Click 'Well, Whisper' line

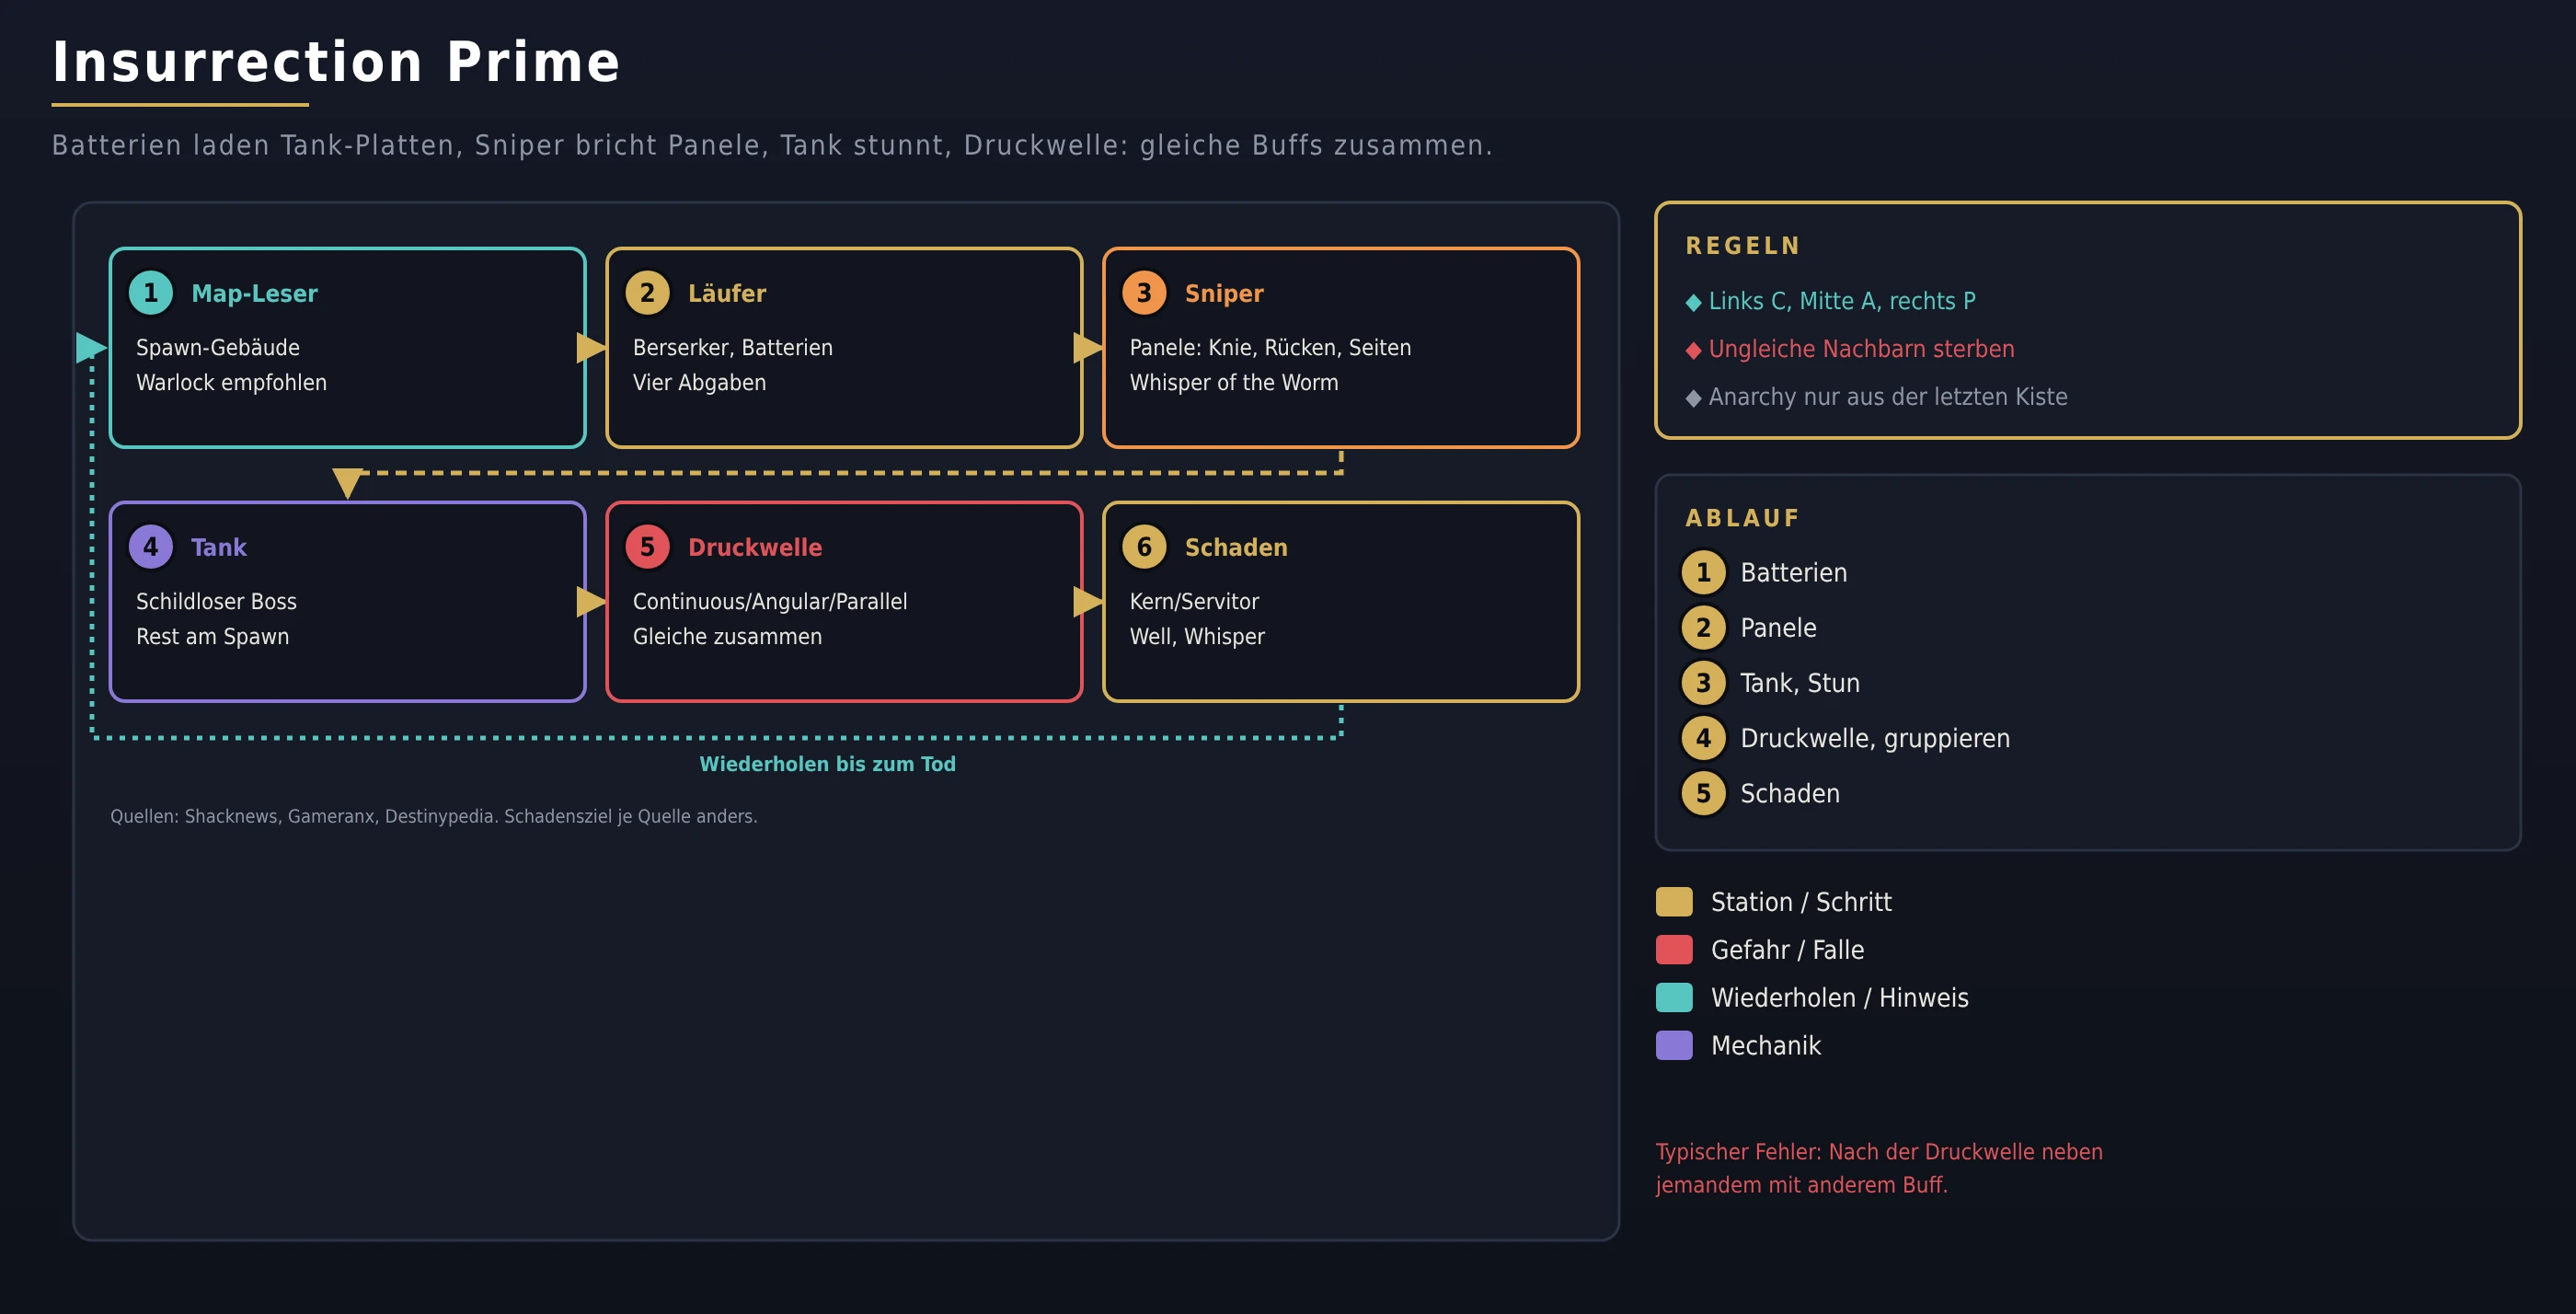[x=1197, y=637]
